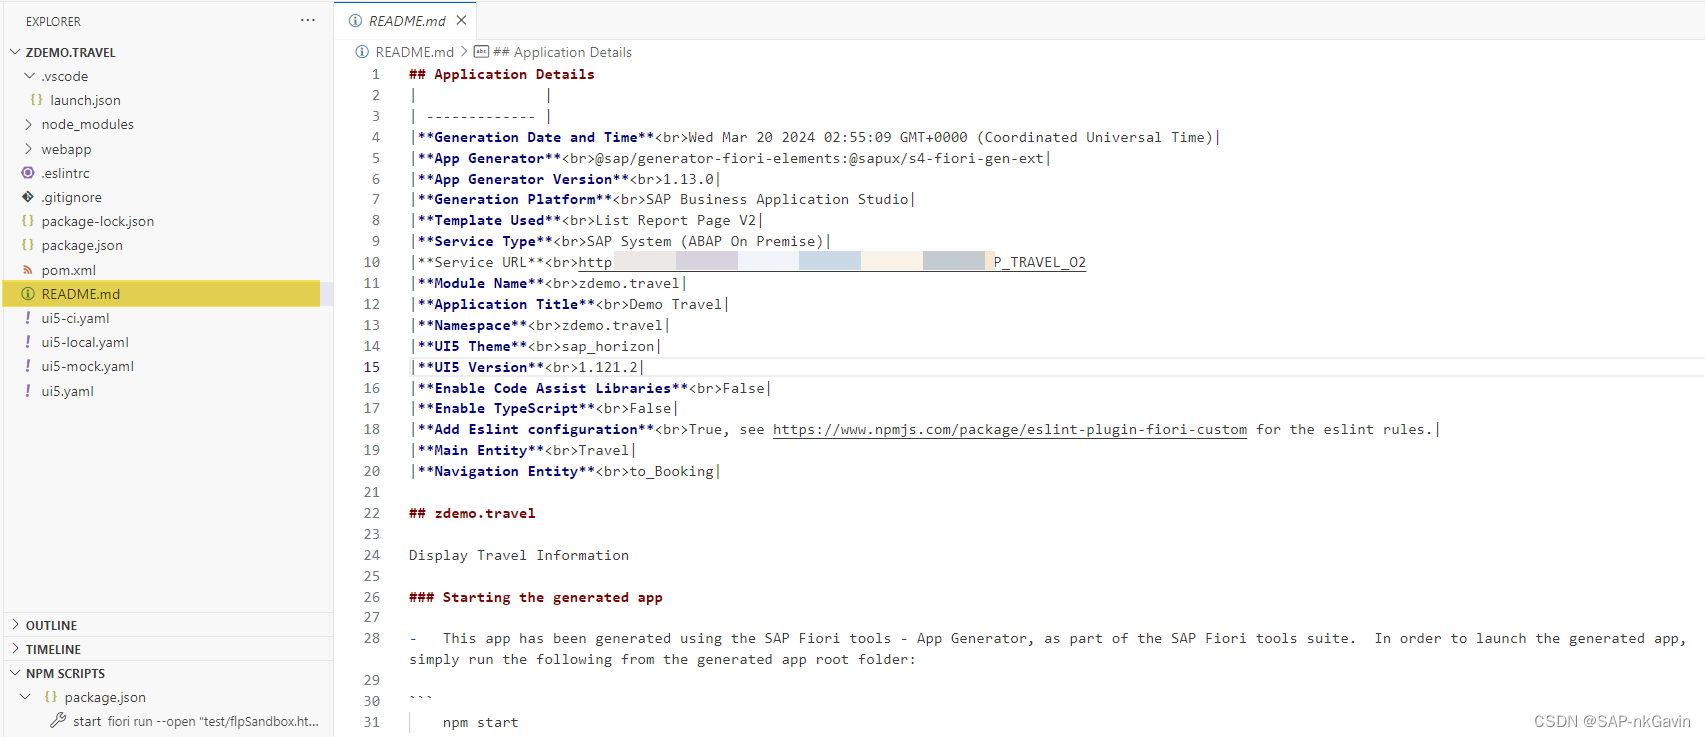Expand the node_modules folder
This screenshot has width=1705, height=737.
(x=28, y=124)
